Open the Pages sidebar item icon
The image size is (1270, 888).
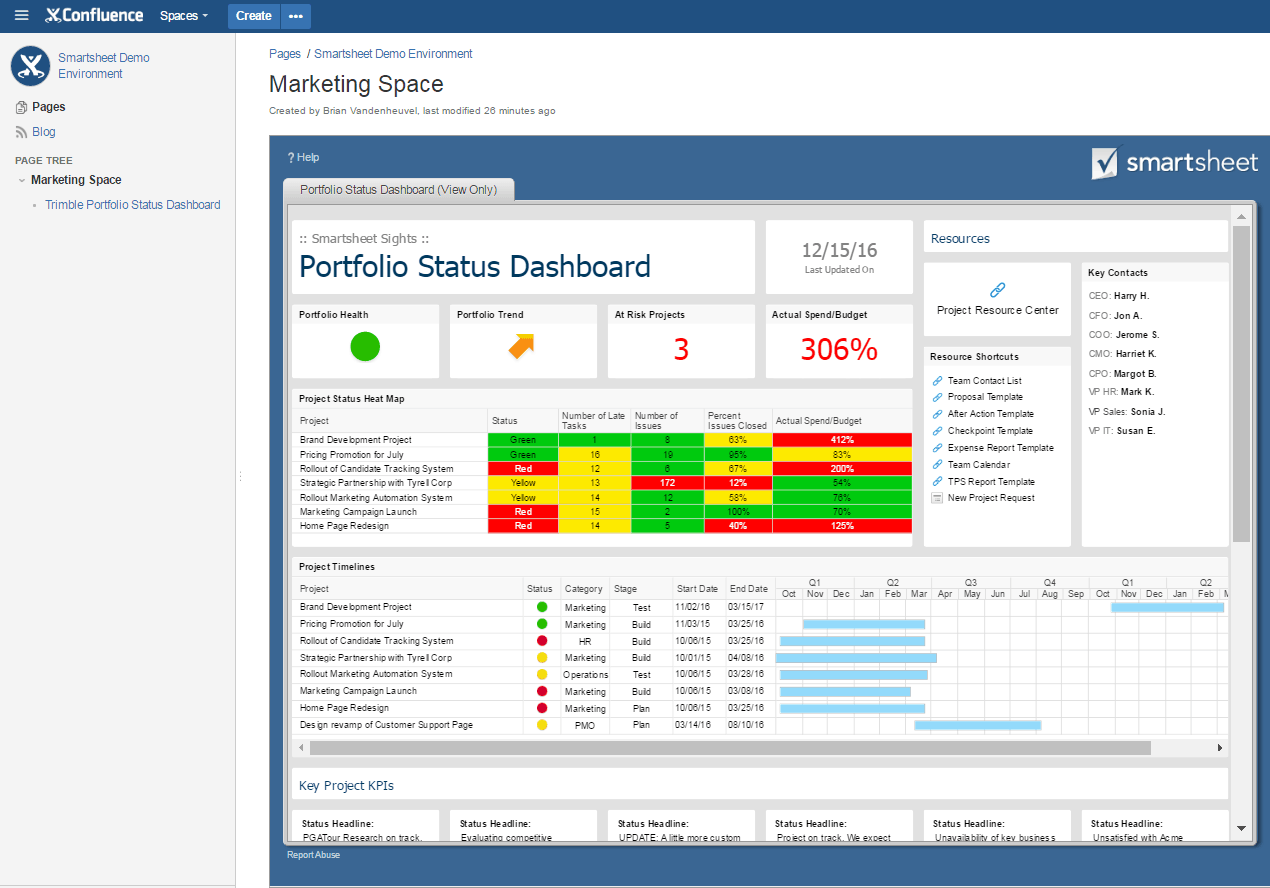pos(22,107)
